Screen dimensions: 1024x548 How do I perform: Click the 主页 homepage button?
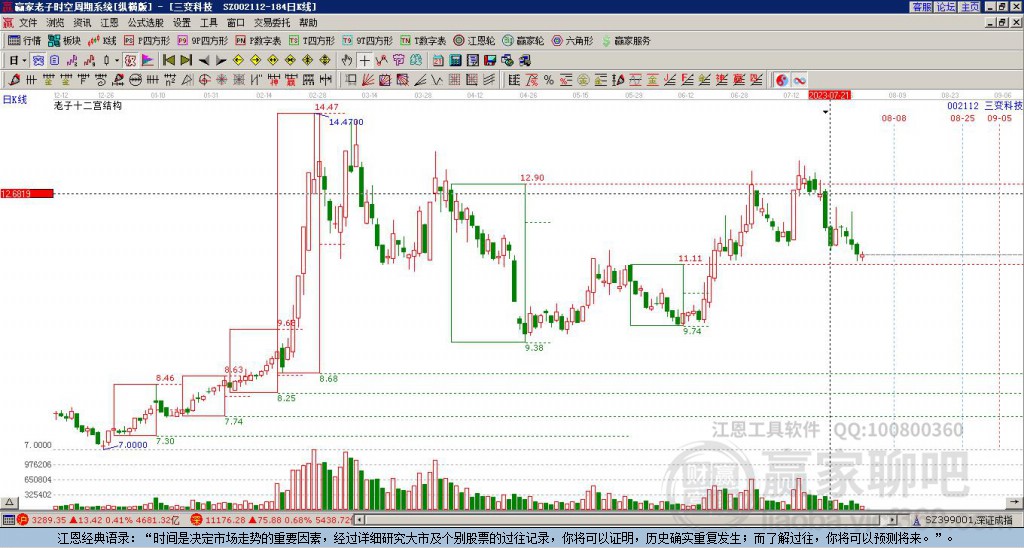click(970, 7)
